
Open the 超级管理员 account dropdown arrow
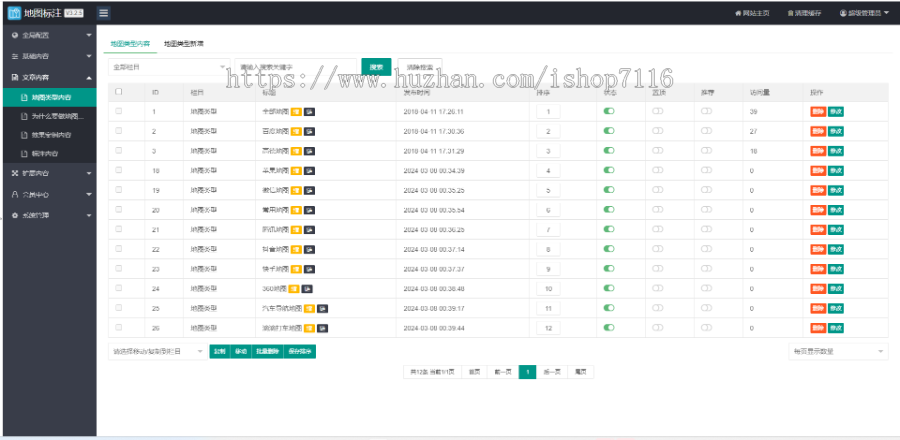pos(886,13)
